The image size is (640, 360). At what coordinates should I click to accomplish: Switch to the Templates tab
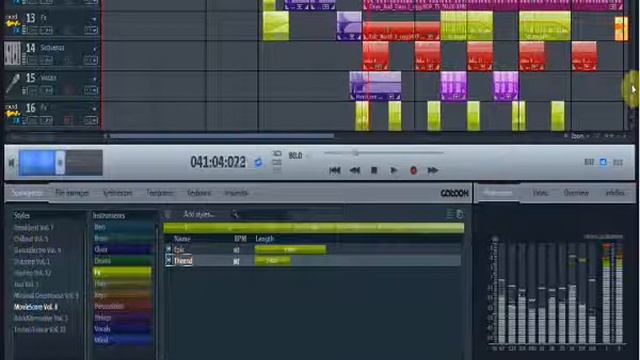click(160, 193)
